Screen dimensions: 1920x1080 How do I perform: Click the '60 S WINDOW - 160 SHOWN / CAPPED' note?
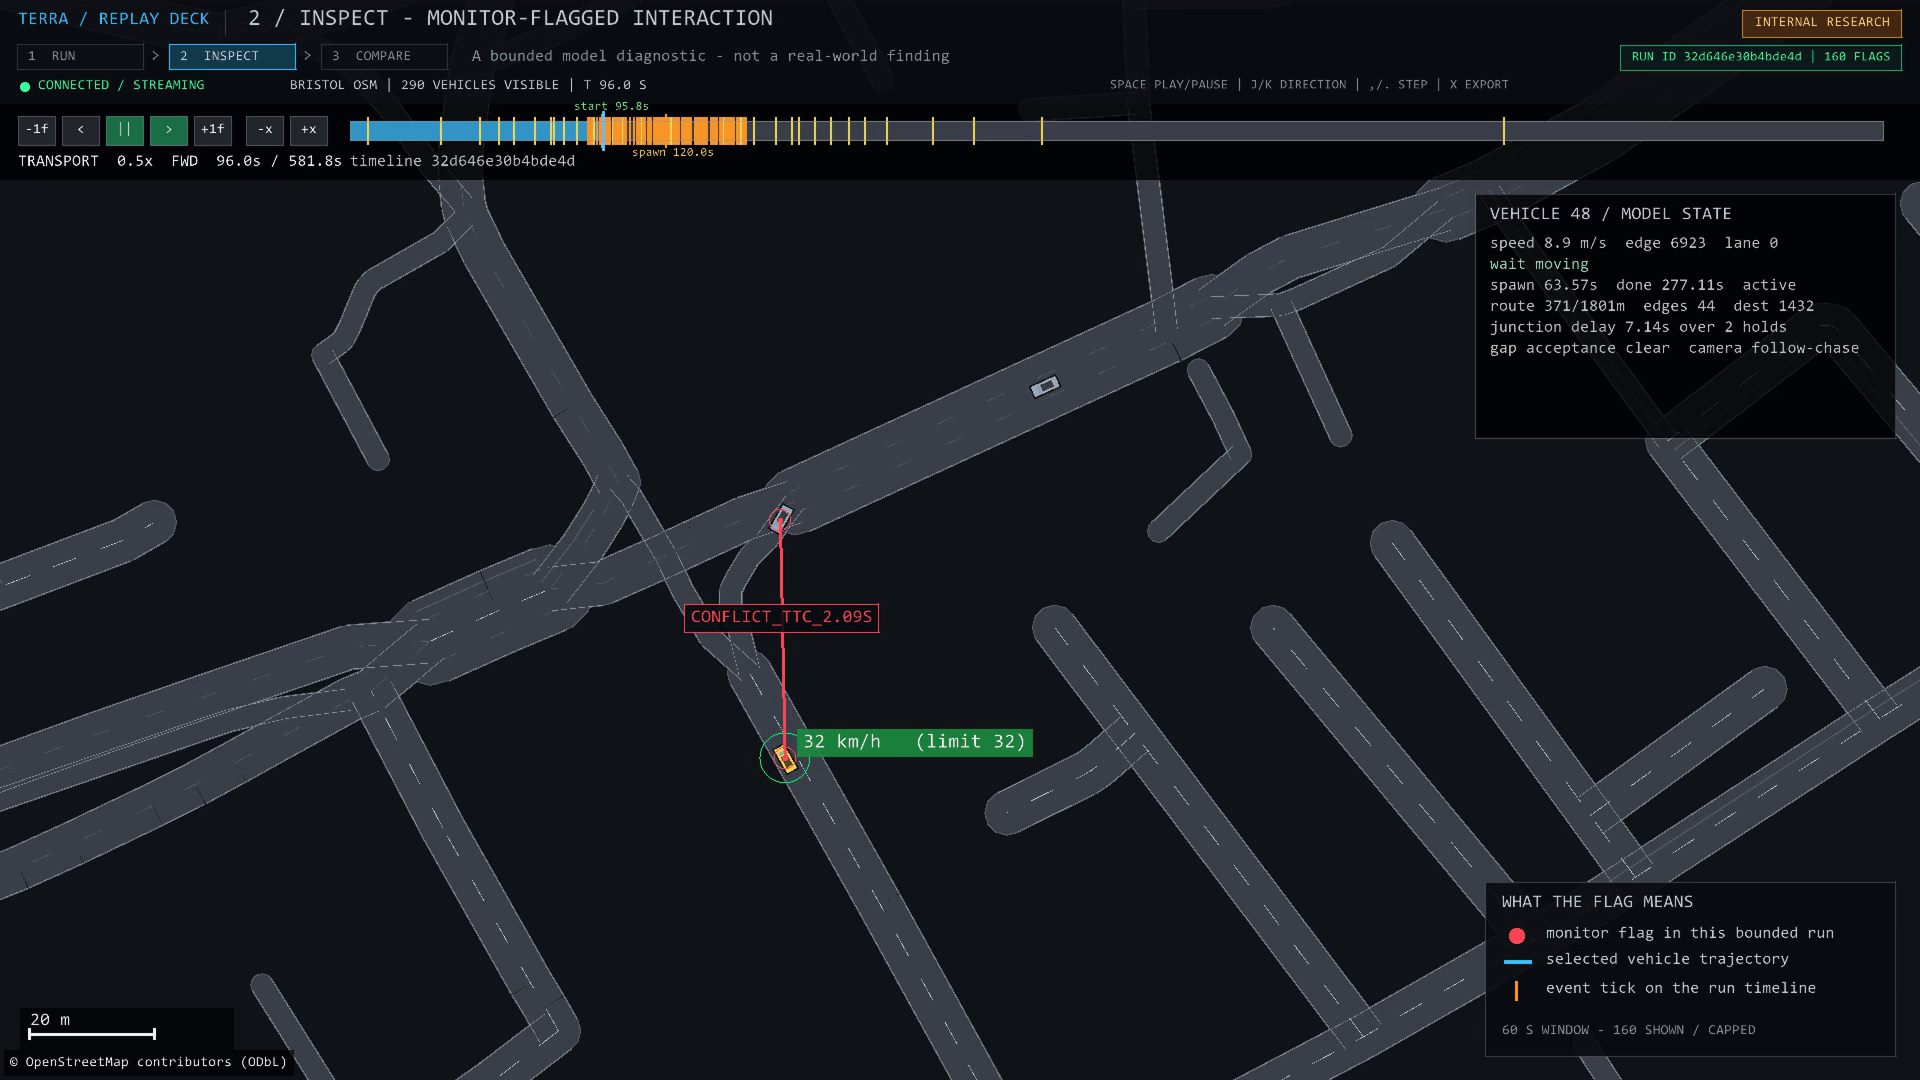click(x=1628, y=1030)
